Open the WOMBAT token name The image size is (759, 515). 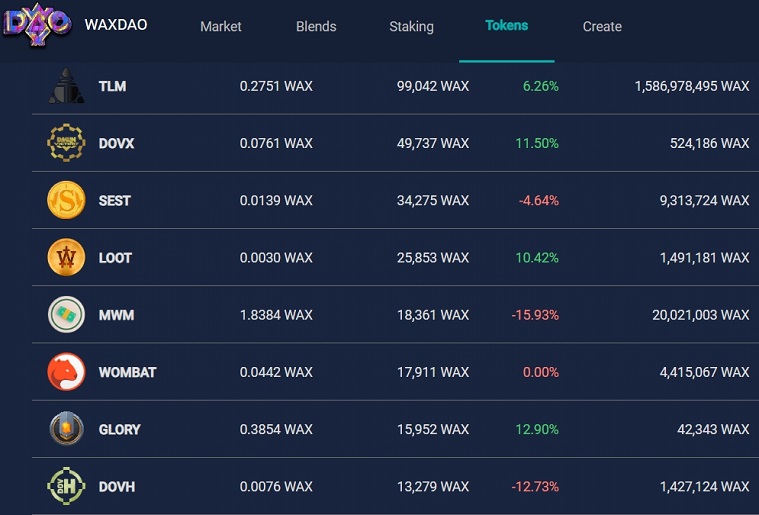click(x=127, y=372)
